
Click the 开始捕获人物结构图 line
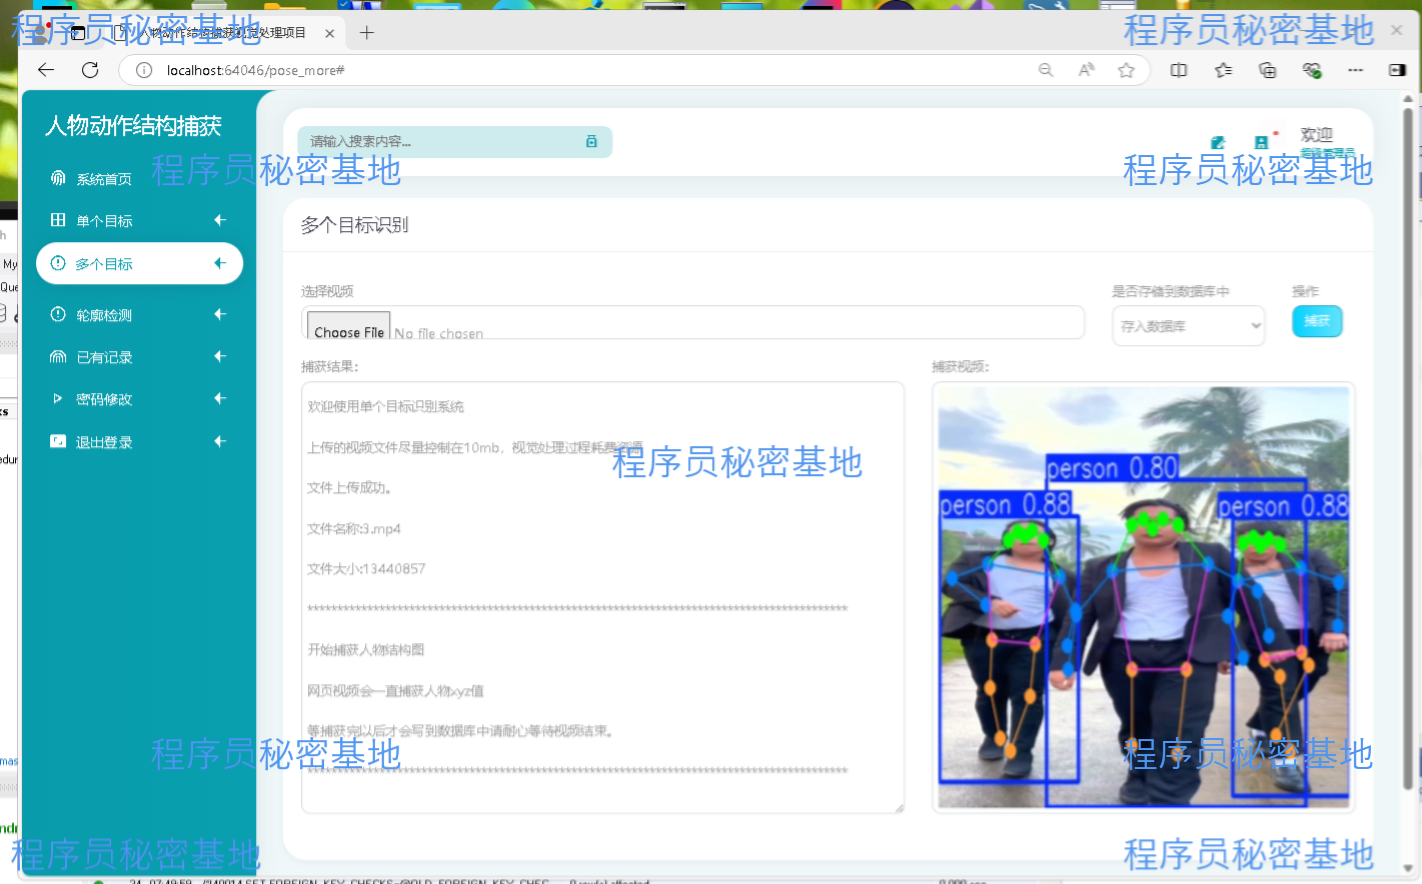(366, 650)
